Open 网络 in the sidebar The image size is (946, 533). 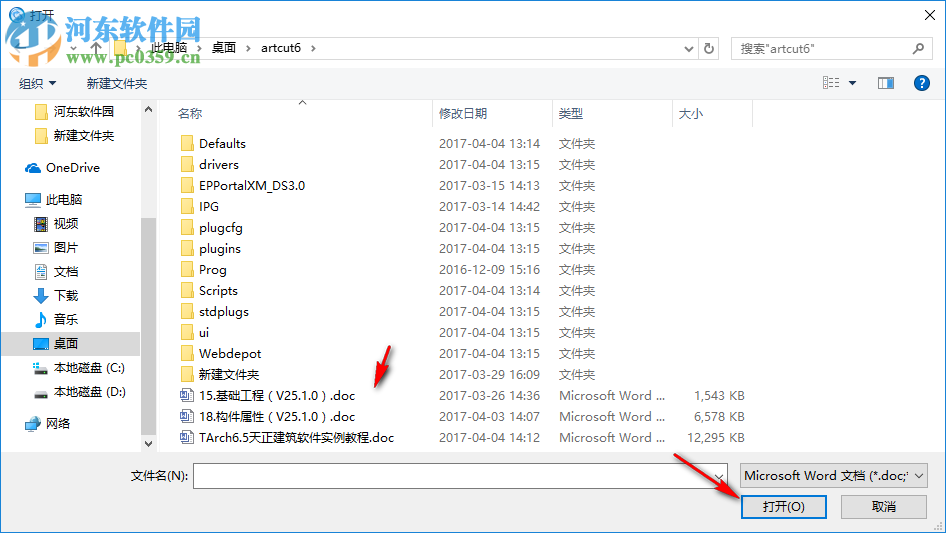pos(48,424)
